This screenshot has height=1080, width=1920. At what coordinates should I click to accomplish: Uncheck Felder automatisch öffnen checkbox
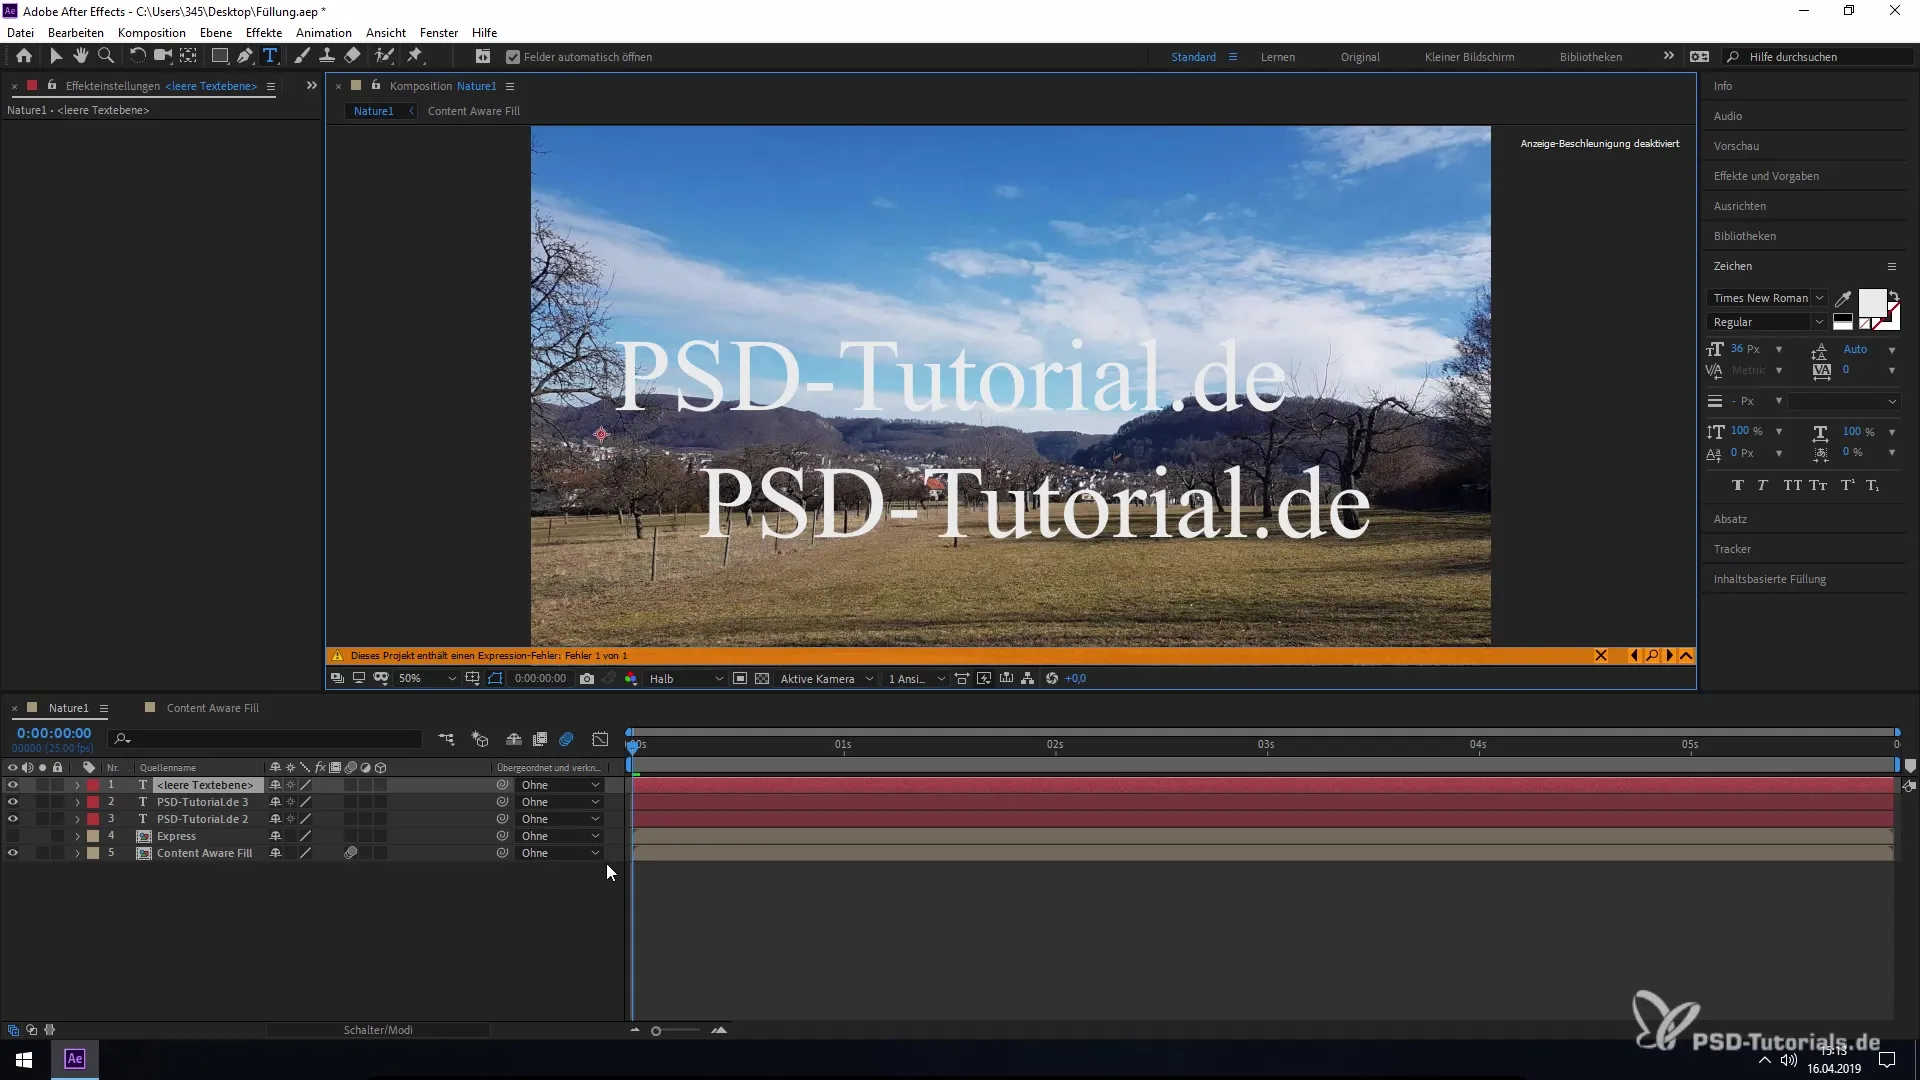(513, 57)
